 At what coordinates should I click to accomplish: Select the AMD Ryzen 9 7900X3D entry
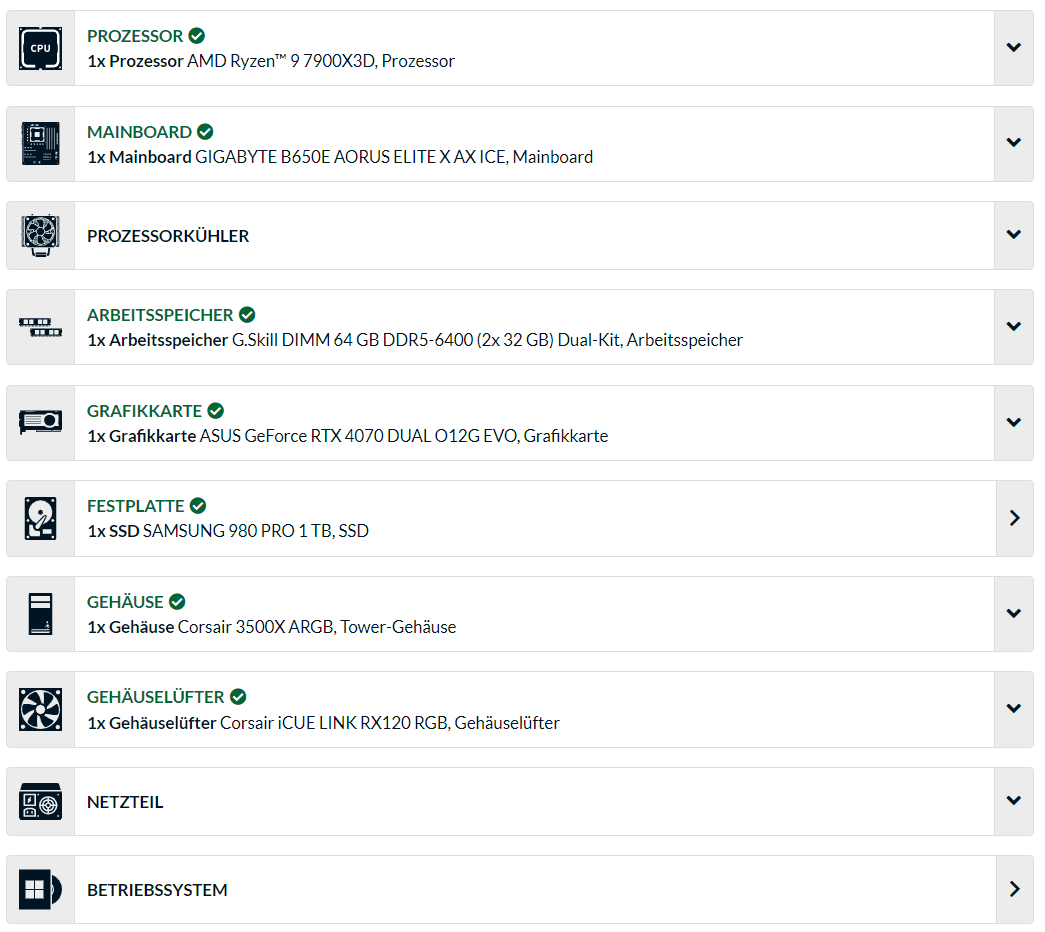click(271, 61)
